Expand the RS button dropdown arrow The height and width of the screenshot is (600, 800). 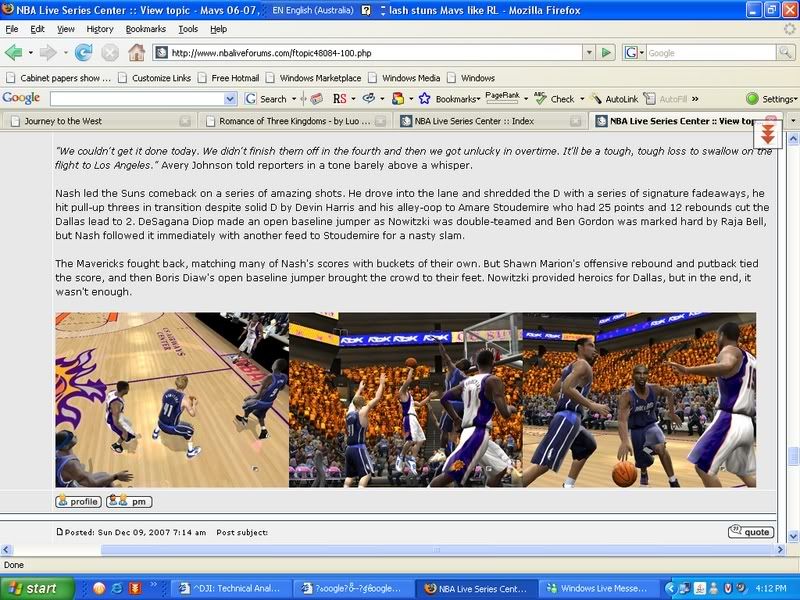click(x=353, y=99)
